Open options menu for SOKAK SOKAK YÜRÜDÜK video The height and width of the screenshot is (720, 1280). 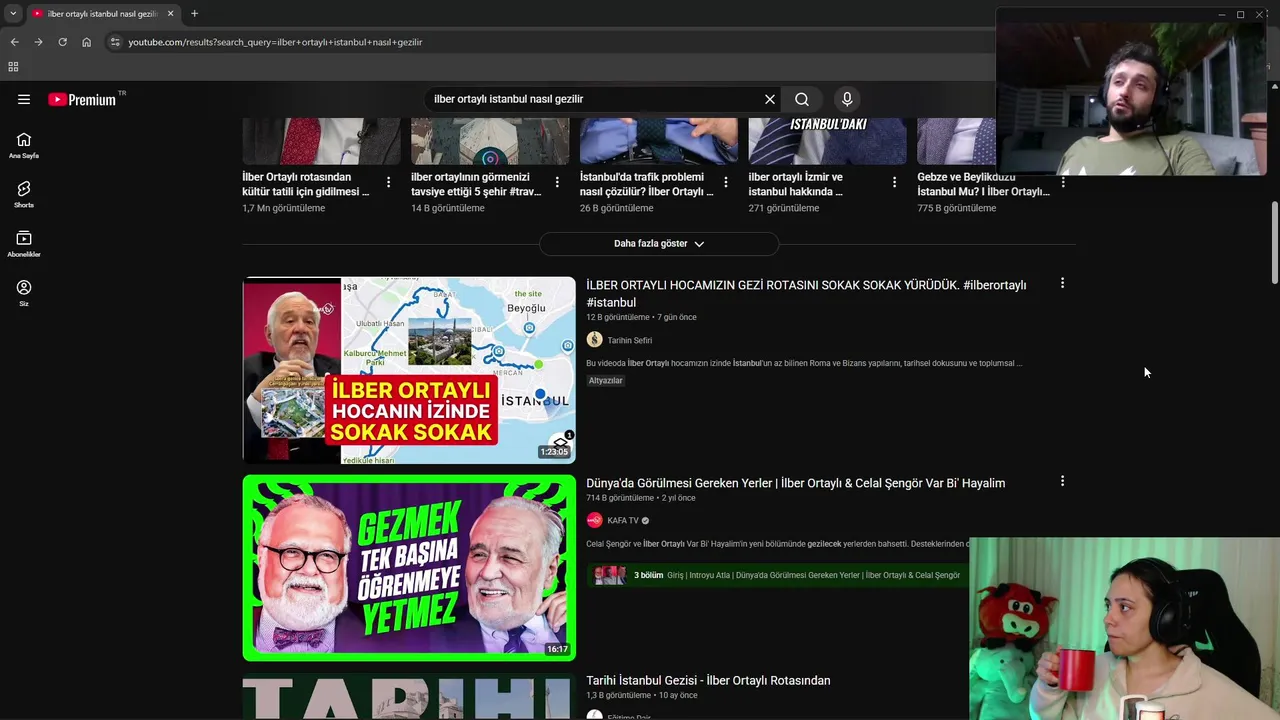click(1062, 284)
